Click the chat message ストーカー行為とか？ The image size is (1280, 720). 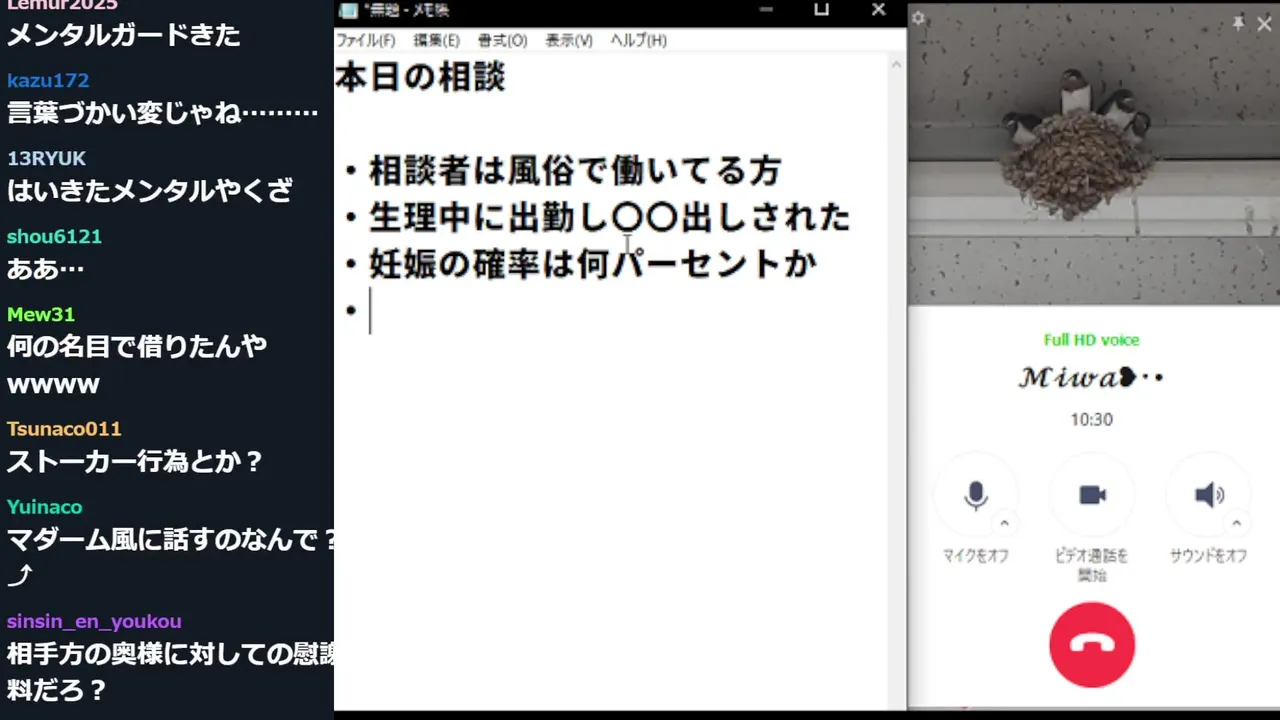click(x=135, y=462)
